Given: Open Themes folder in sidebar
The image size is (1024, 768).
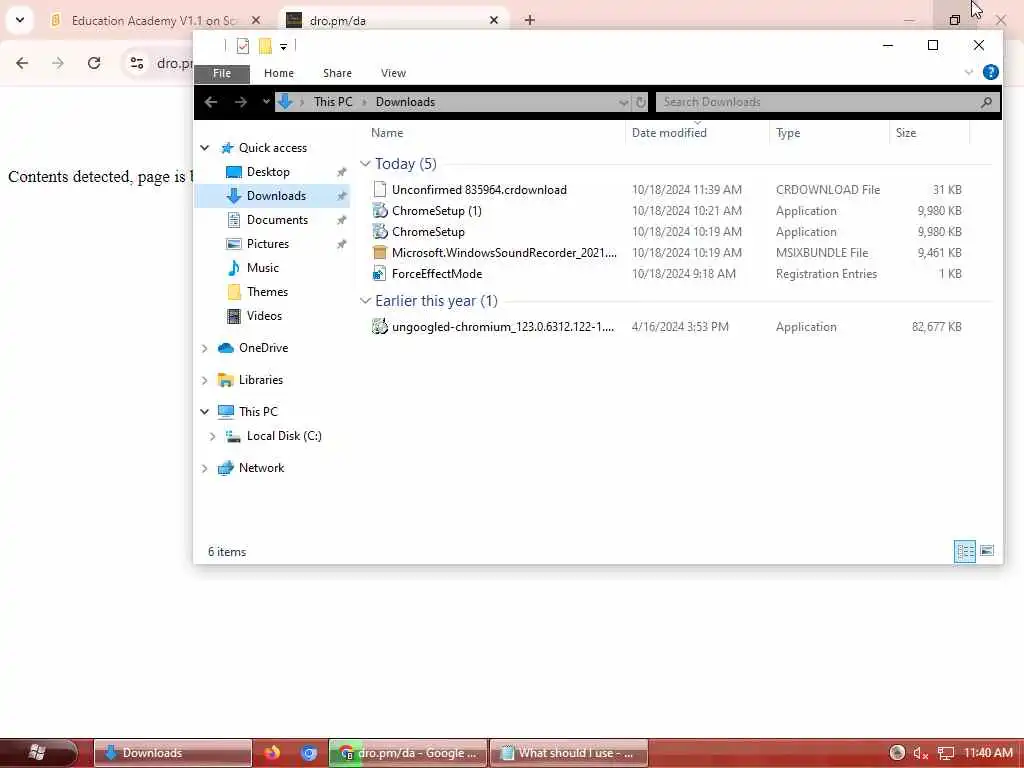Looking at the screenshot, I should click(x=267, y=292).
